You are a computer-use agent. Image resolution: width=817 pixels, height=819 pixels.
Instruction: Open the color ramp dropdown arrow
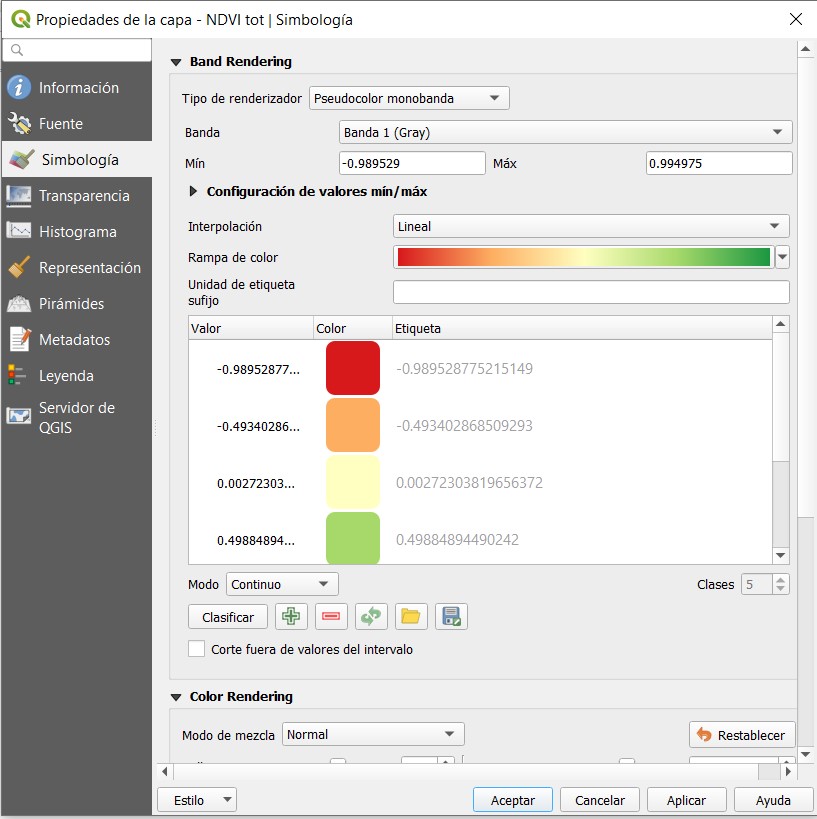coord(782,257)
